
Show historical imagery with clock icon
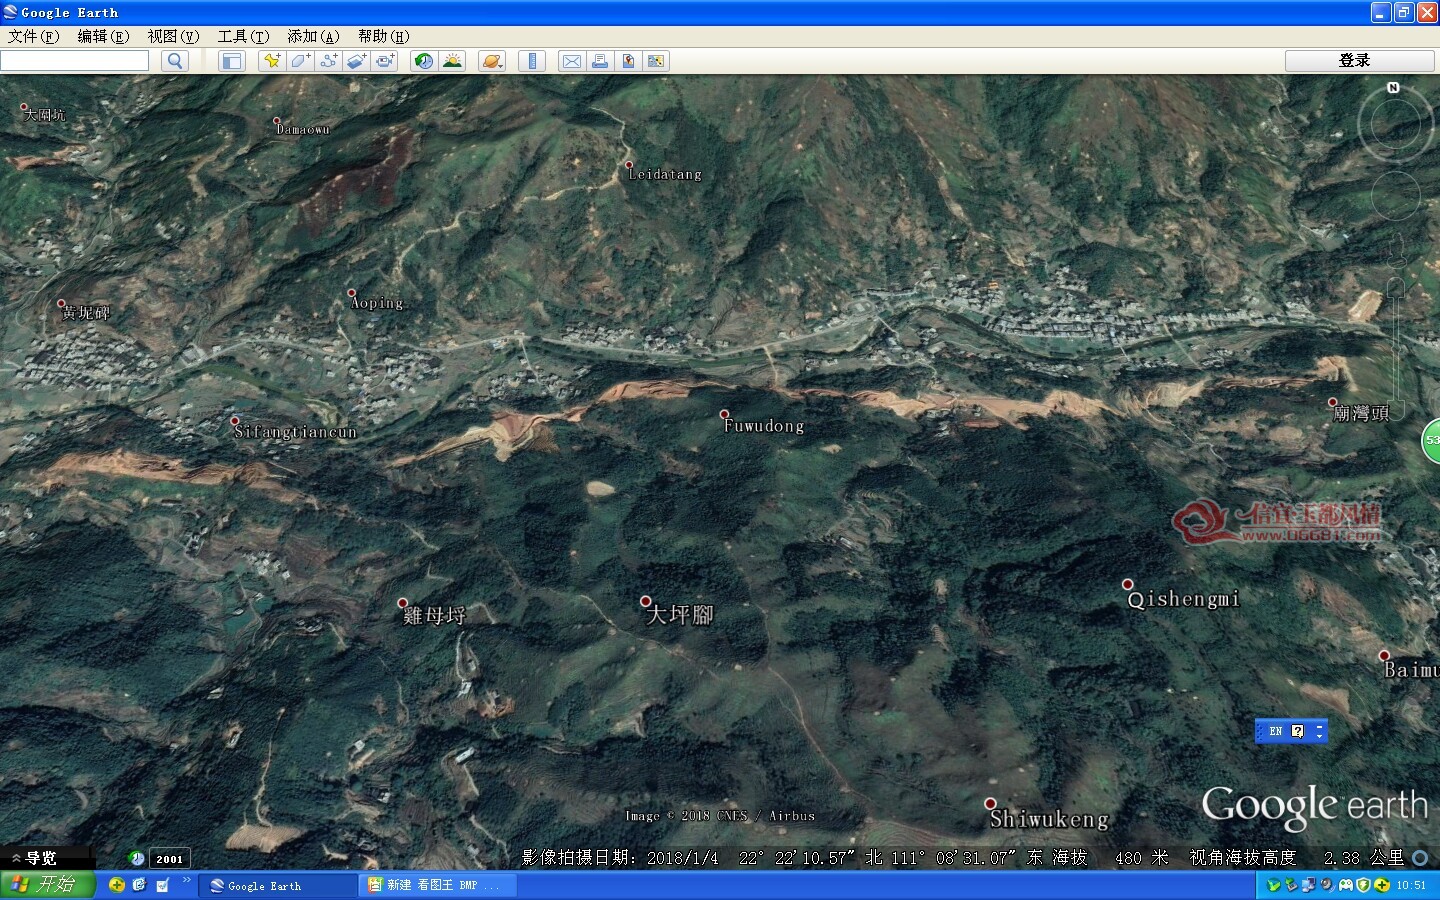click(x=424, y=61)
